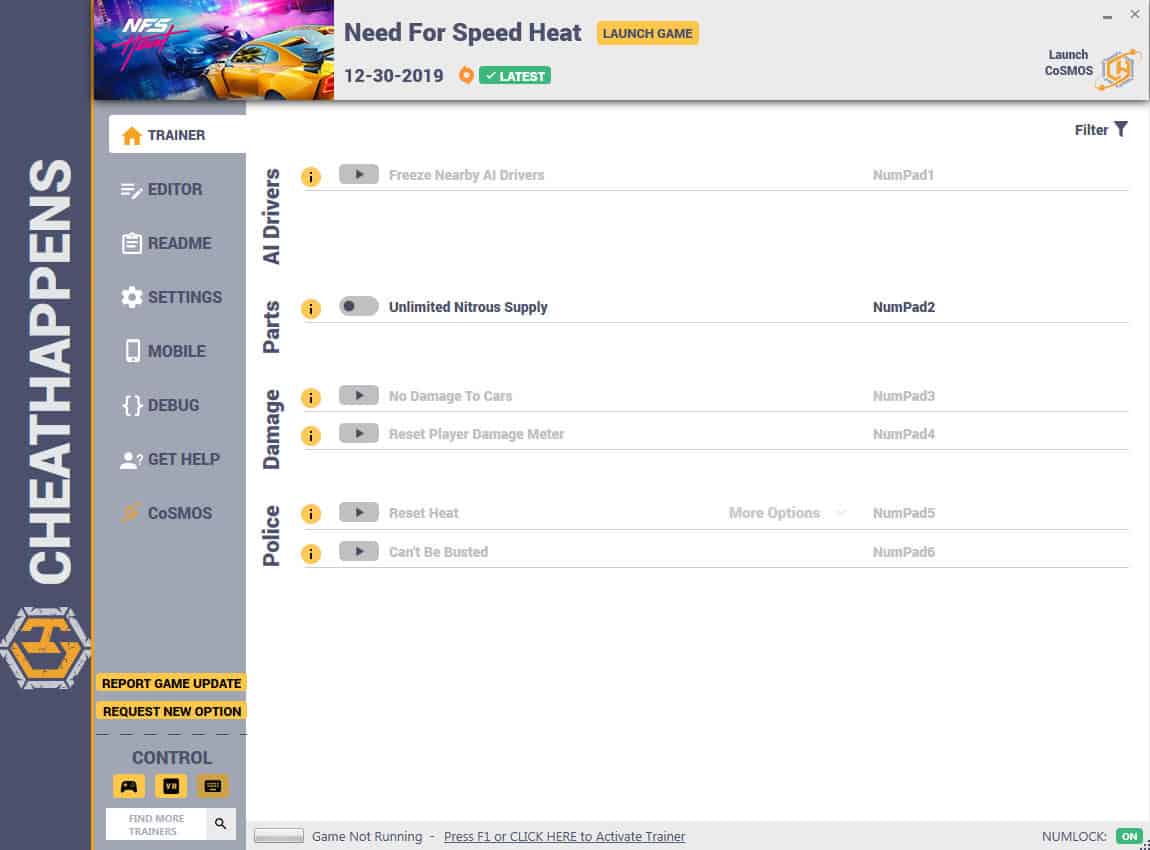Image resolution: width=1150 pixels, height=850 pixels.
Task: Click info icon for Freeze Nearby AI Drivers
Action: tap(311, 177)
